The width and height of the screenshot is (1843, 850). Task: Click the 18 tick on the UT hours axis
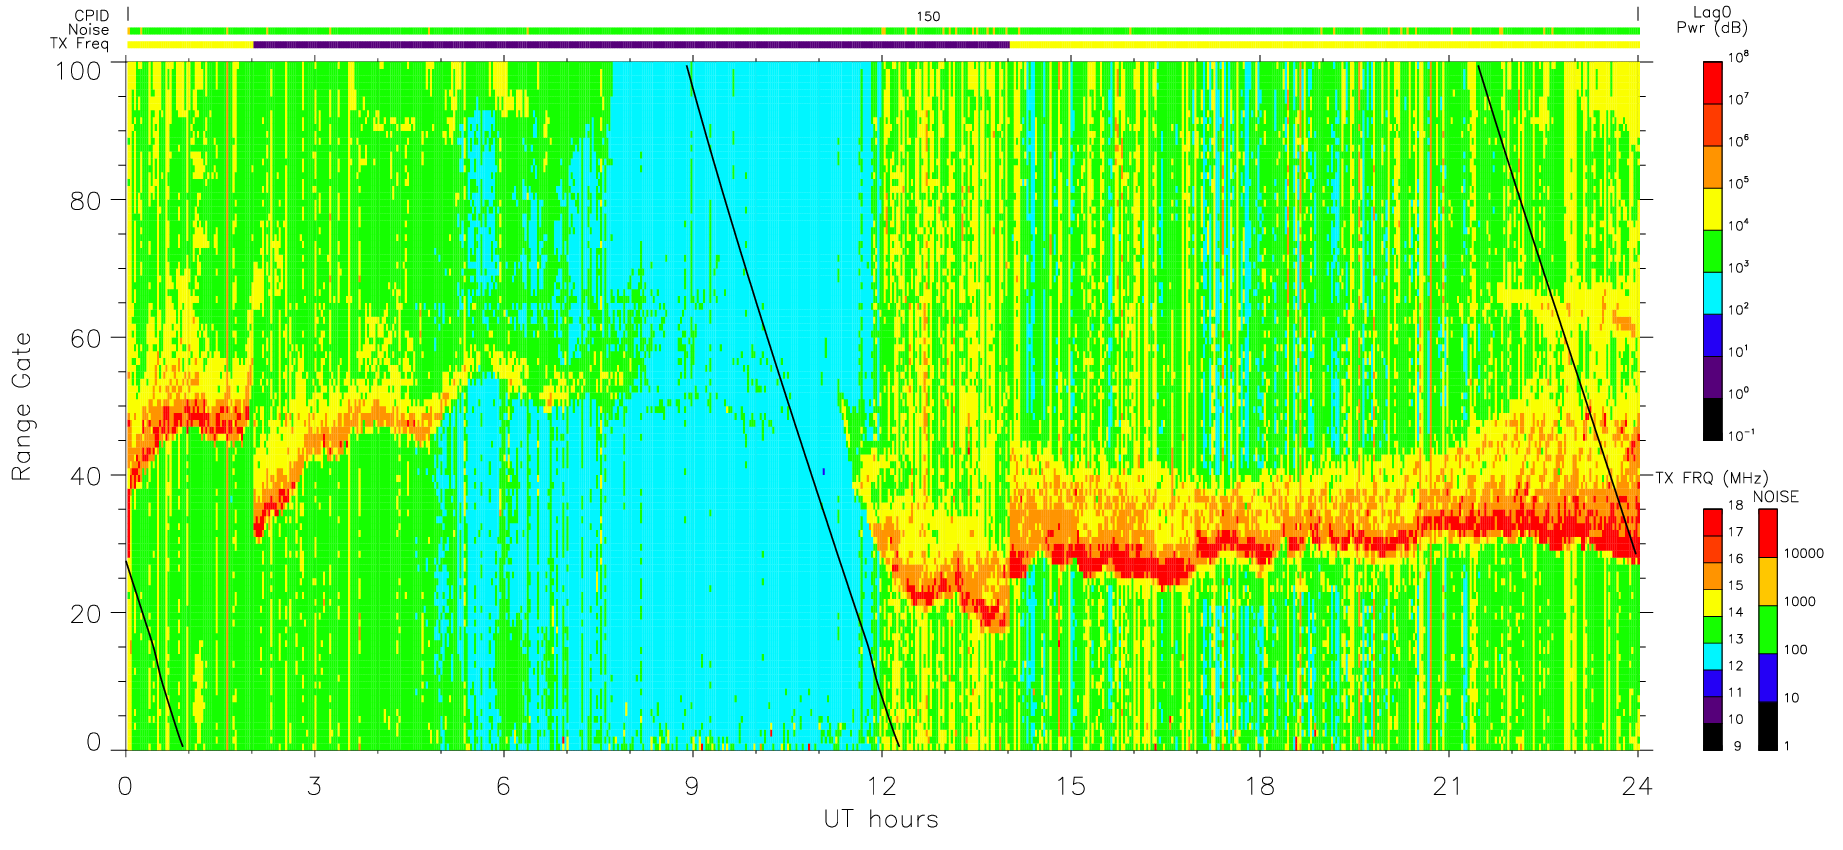click(1260, 786)
